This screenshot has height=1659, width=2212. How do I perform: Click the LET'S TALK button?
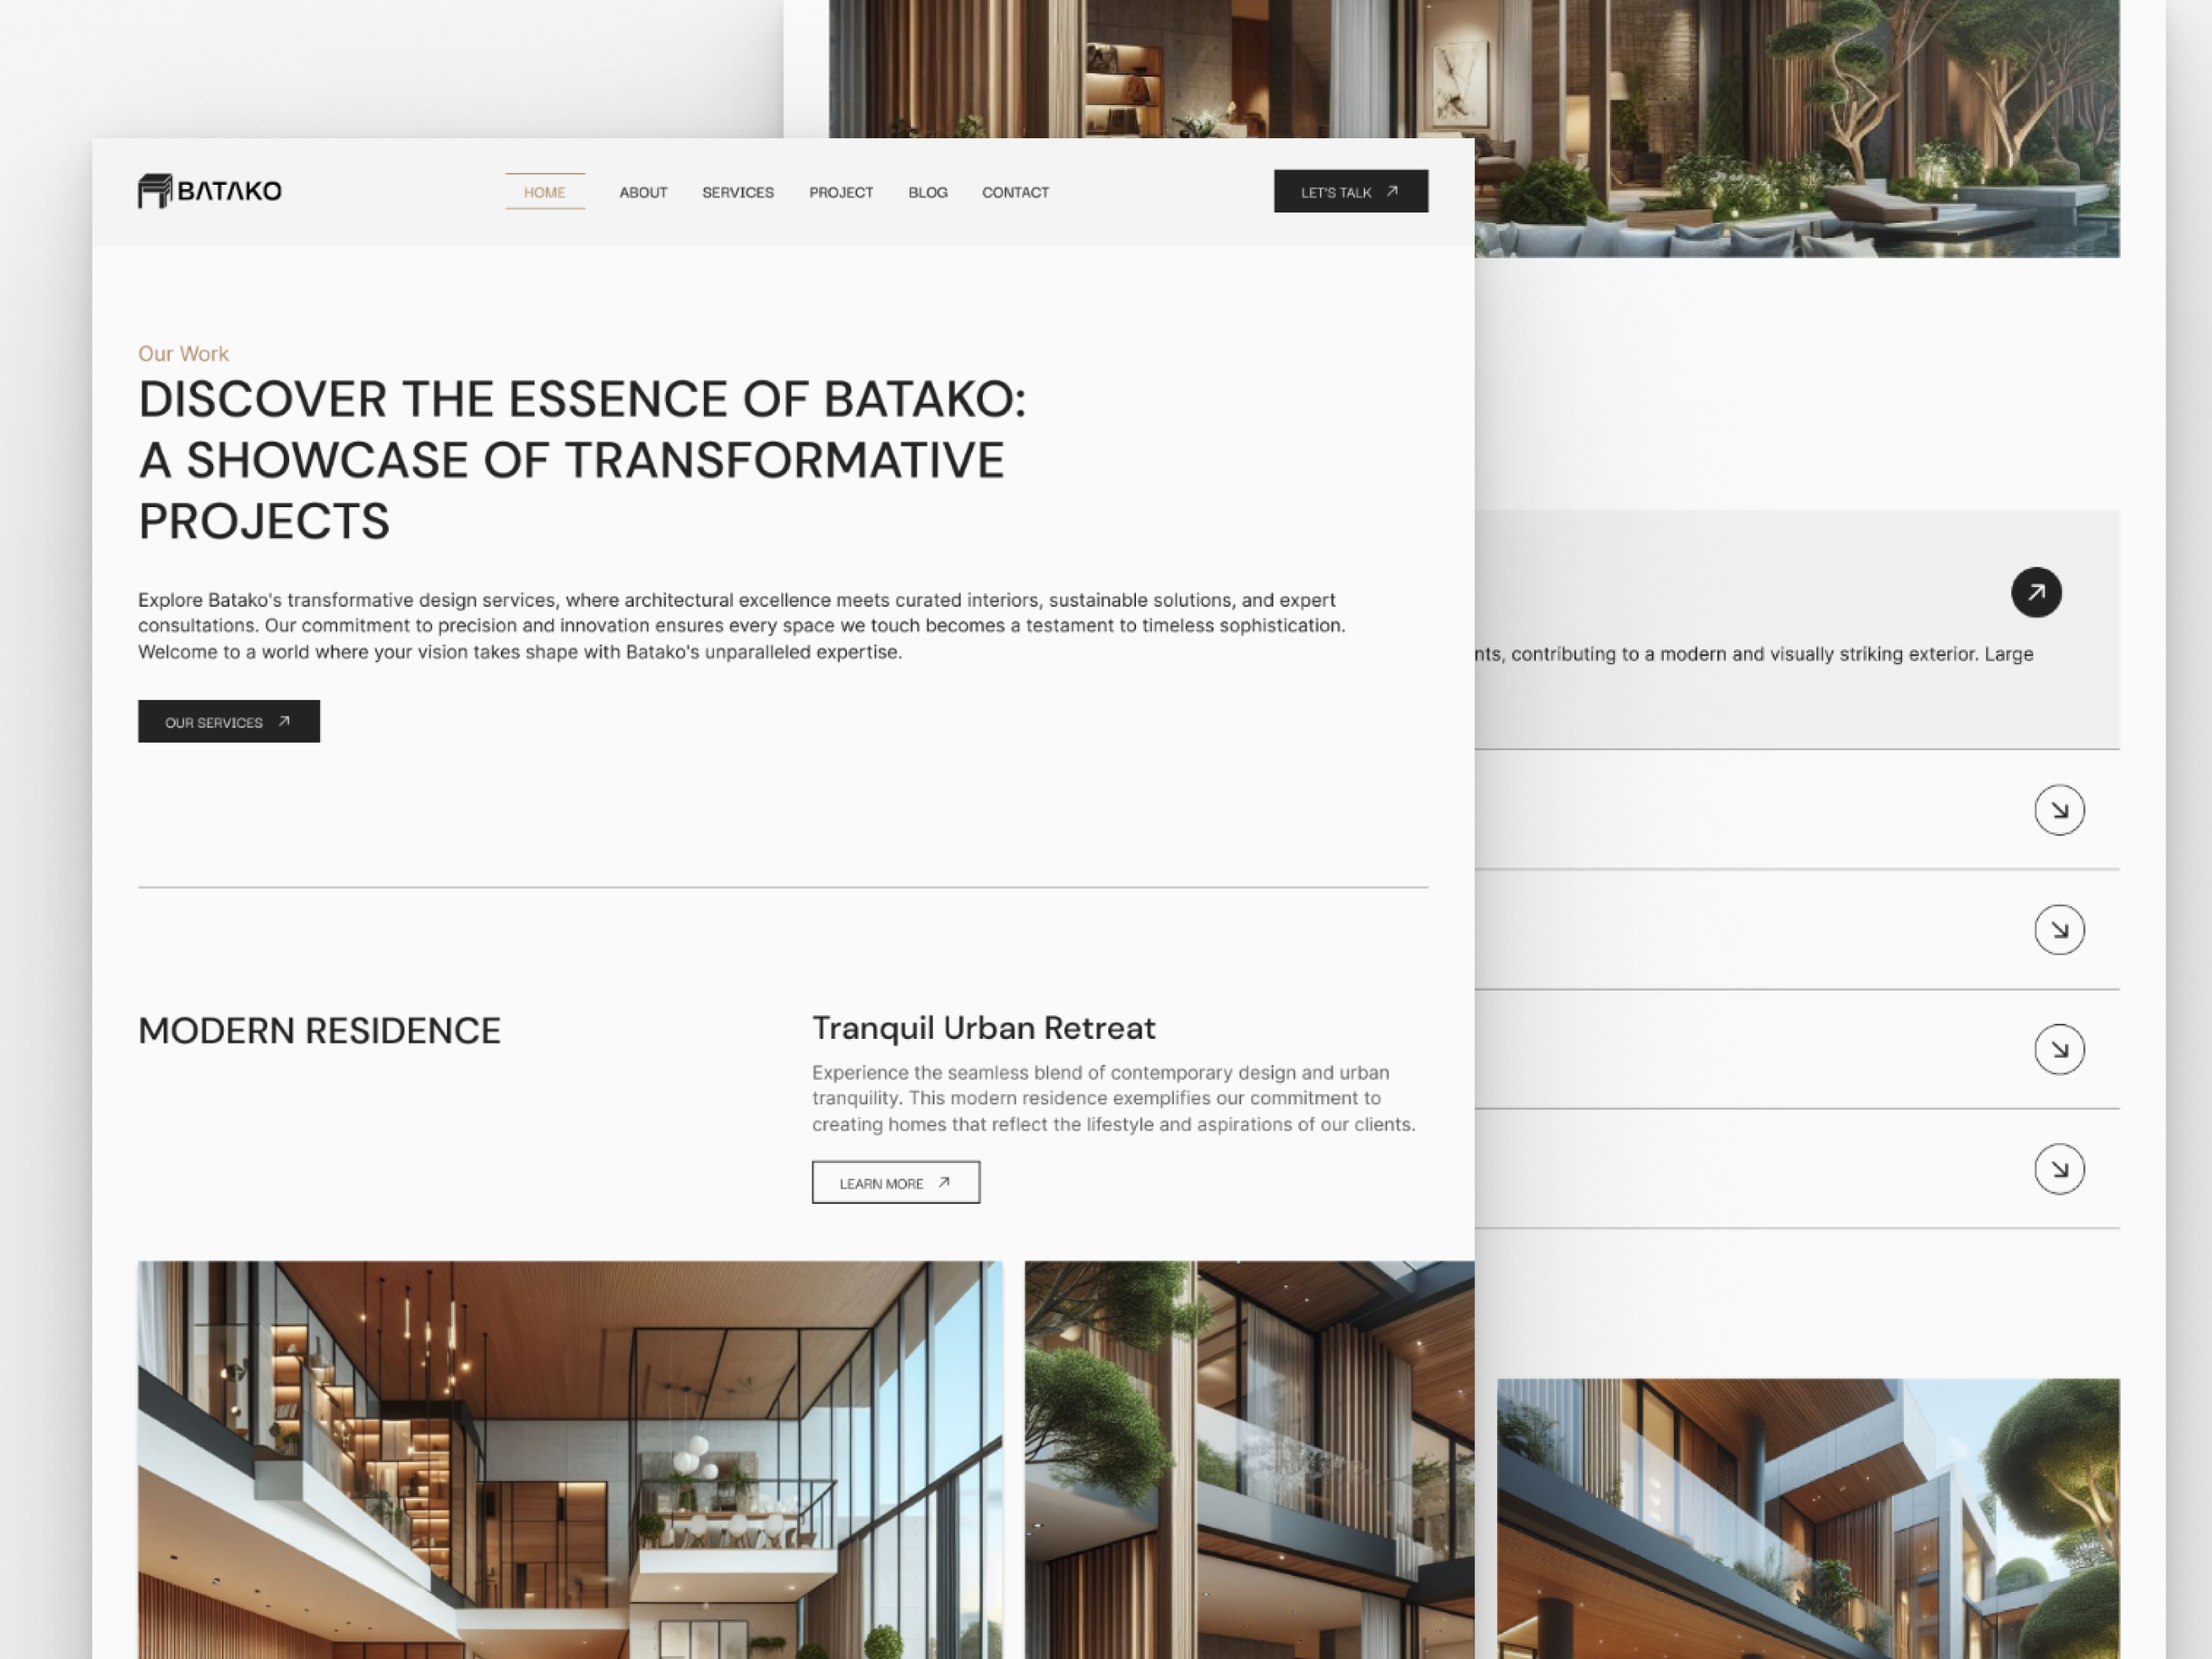[1352, 192]
